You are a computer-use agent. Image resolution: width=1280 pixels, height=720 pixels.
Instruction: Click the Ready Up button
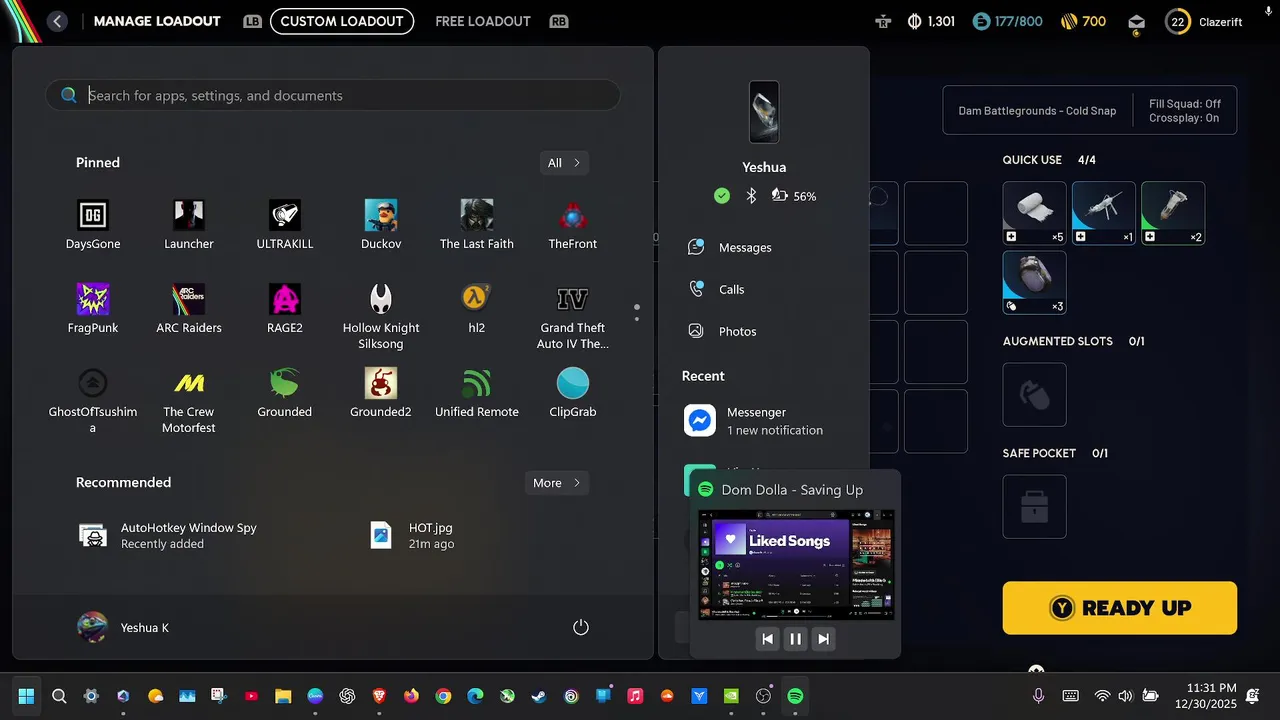1120,608
